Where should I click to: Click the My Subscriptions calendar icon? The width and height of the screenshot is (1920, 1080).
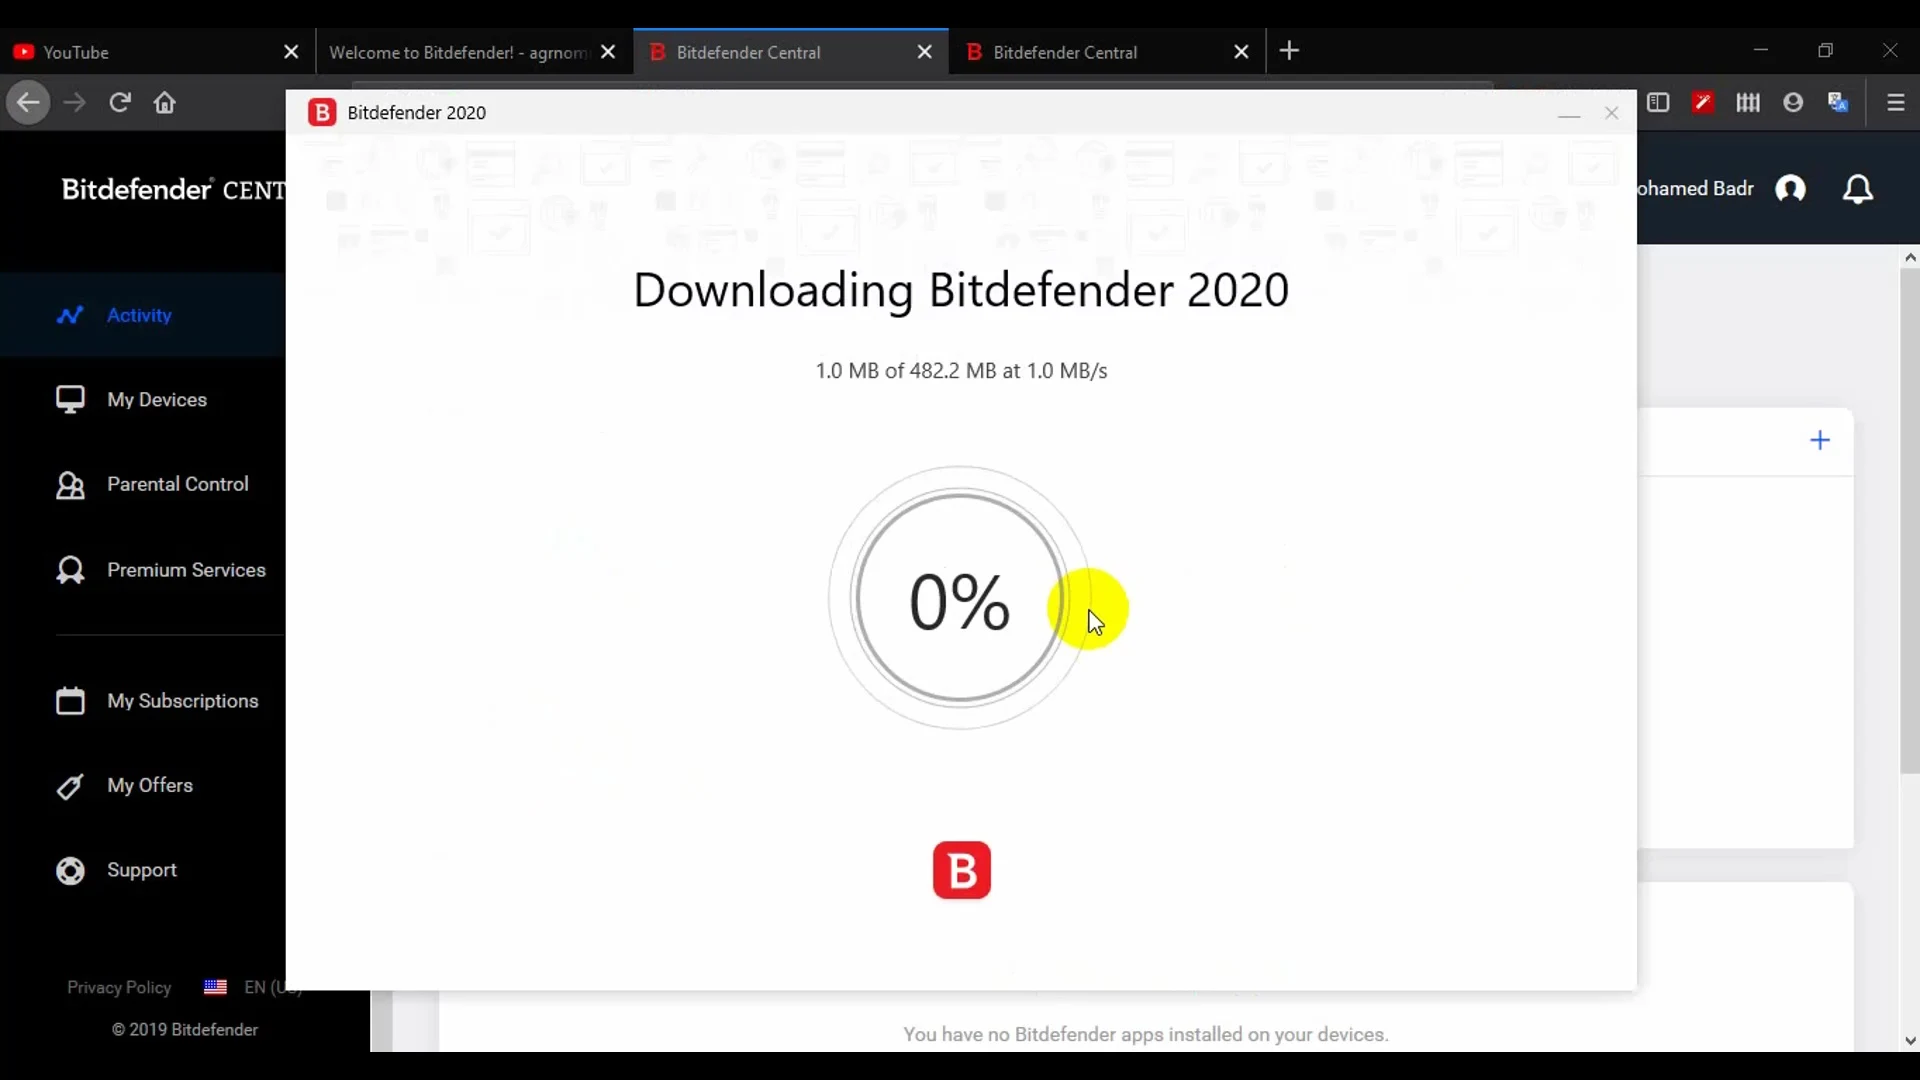pos(70,701)
